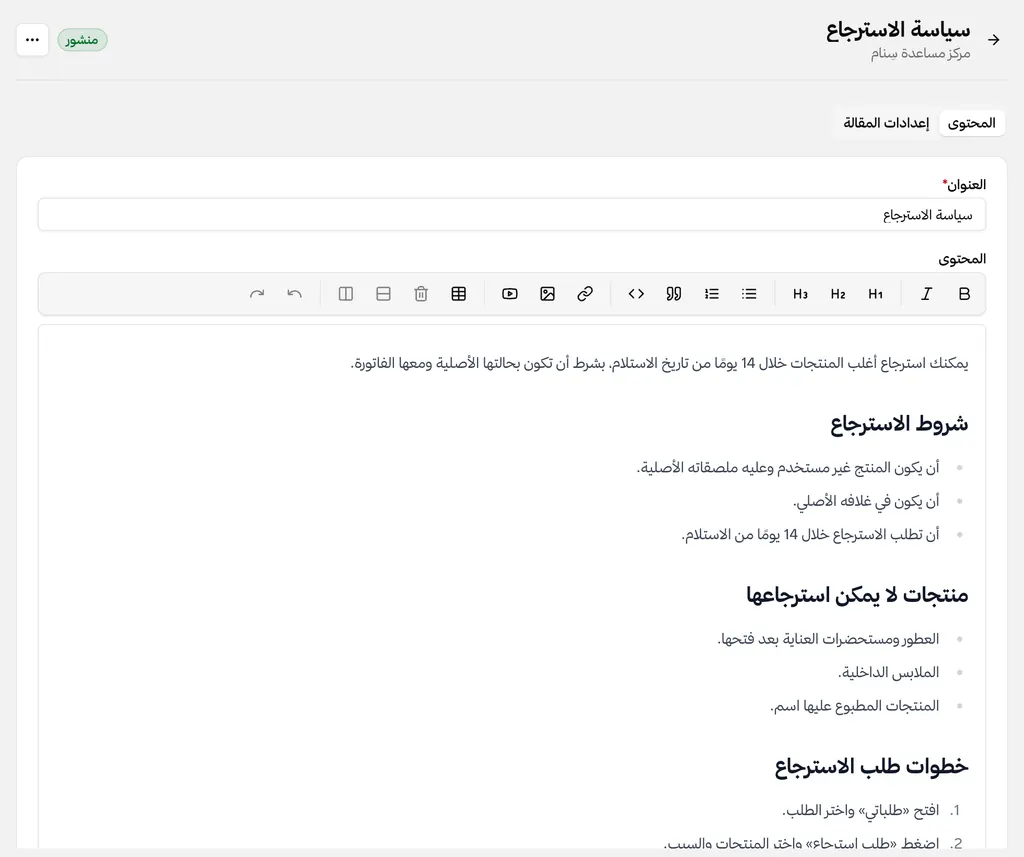Insert a code block

pyautogui.click(x=636, y=294)
